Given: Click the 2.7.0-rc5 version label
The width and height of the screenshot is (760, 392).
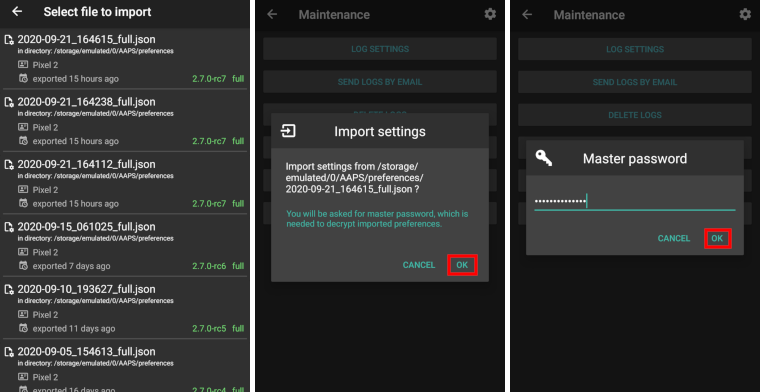Looking at the screenshot, I should coord(209,329).
